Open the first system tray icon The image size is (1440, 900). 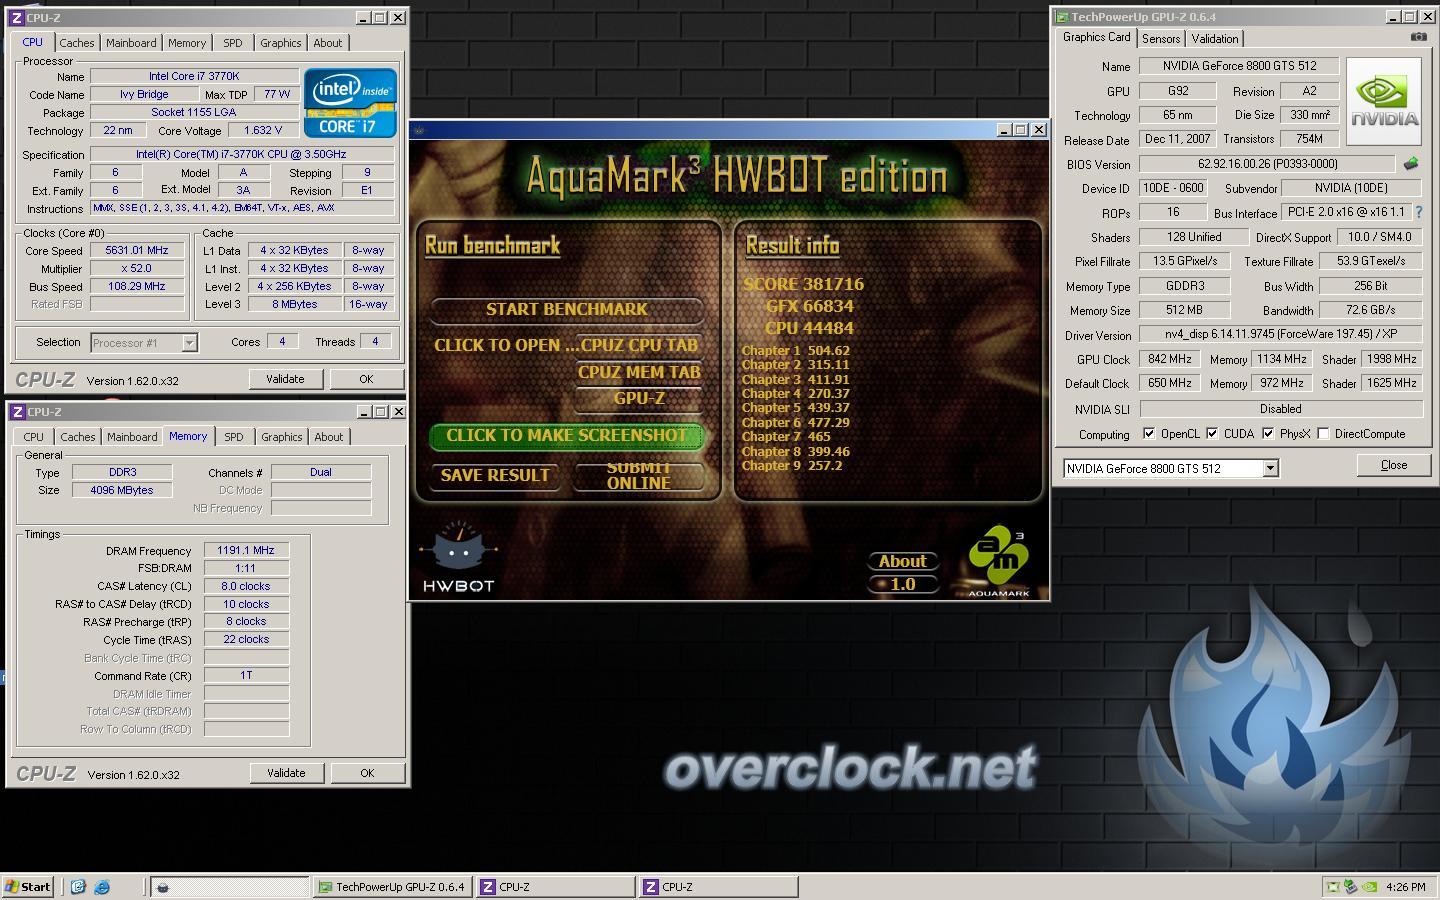1331,886
